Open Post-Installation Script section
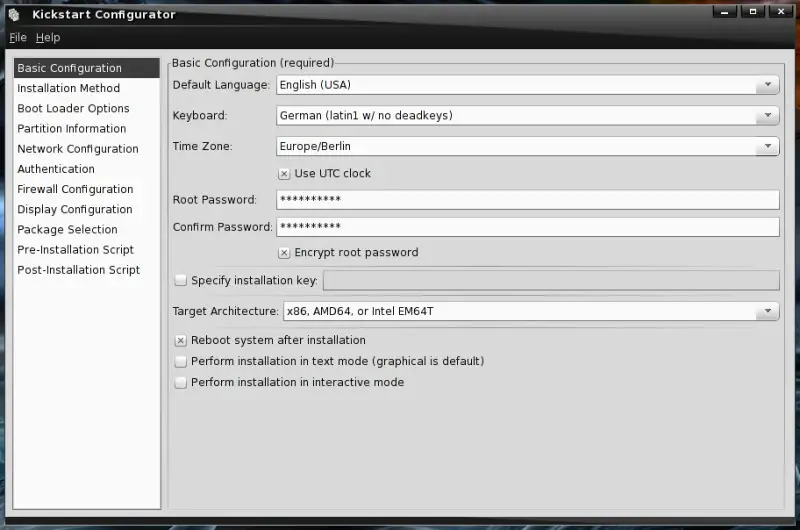 point(87,270)
